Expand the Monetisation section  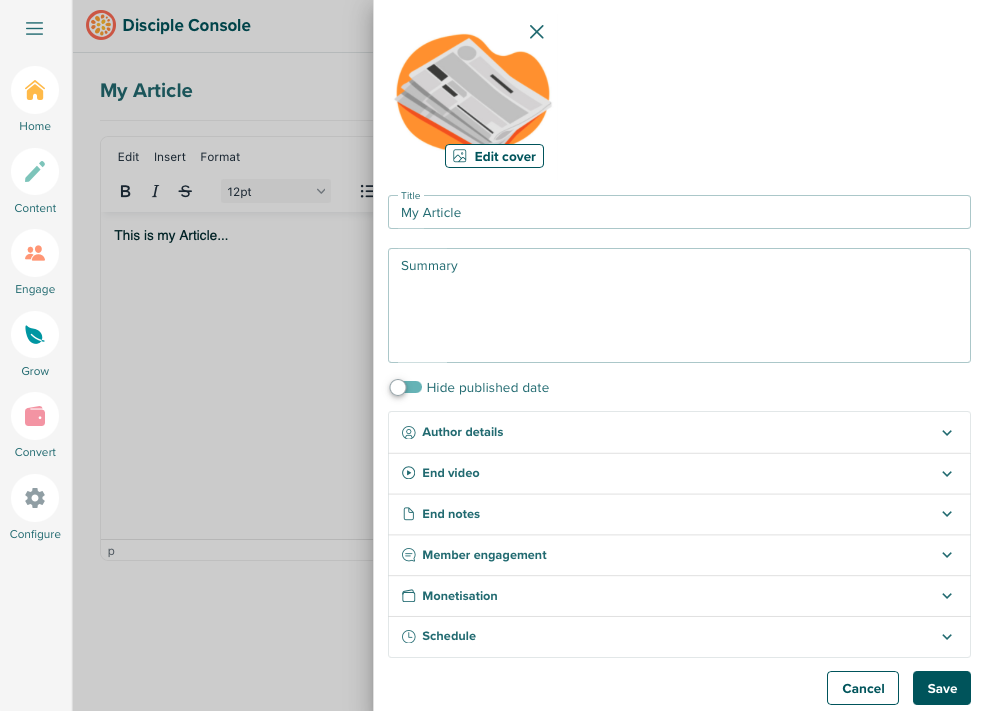pyautogui.click(x=679, y=596)
